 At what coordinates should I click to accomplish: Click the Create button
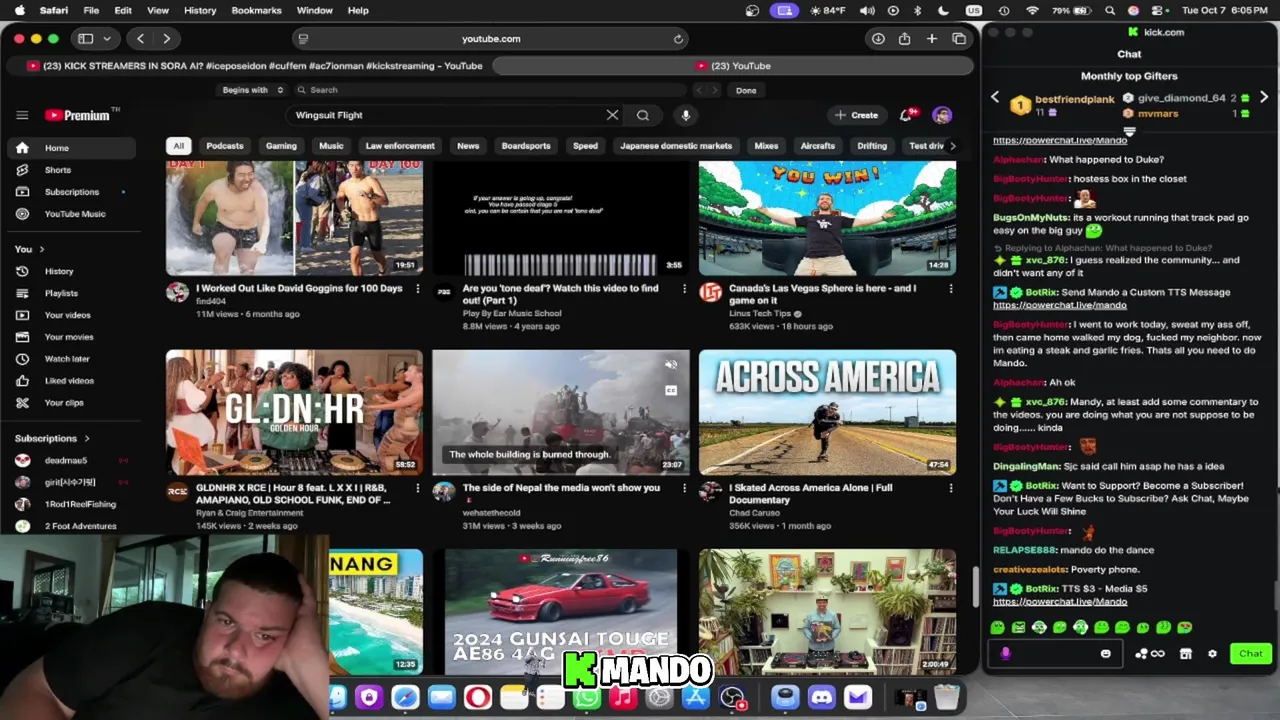pos(856,115)
